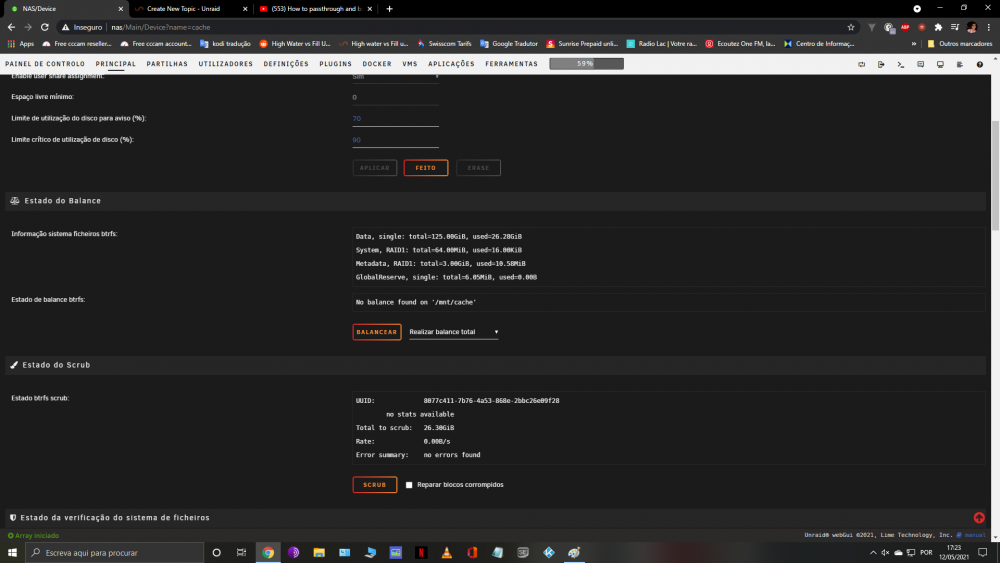This screenshot has height=563, width=1000.
Task: Switch to the Create New Topic tab
Action: [x=191, y=9]
